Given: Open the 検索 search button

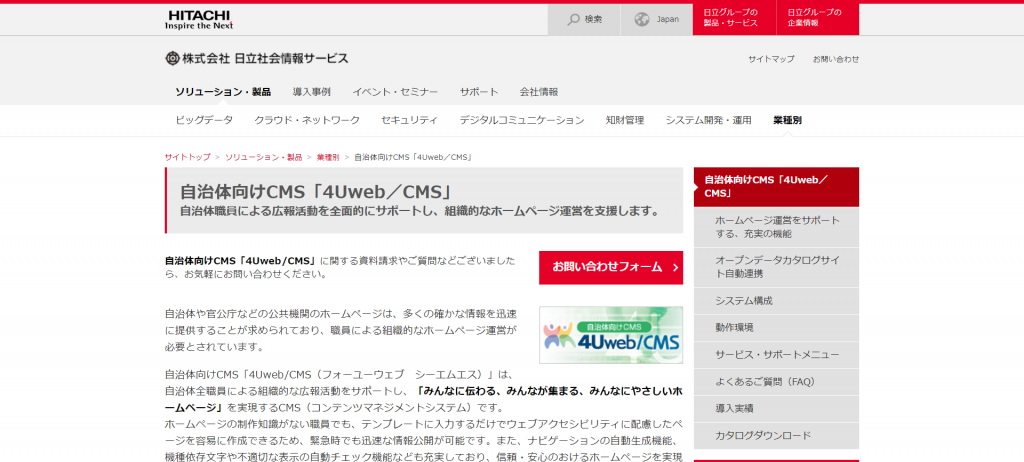Looking at the screenshot, I should point(584,20).
